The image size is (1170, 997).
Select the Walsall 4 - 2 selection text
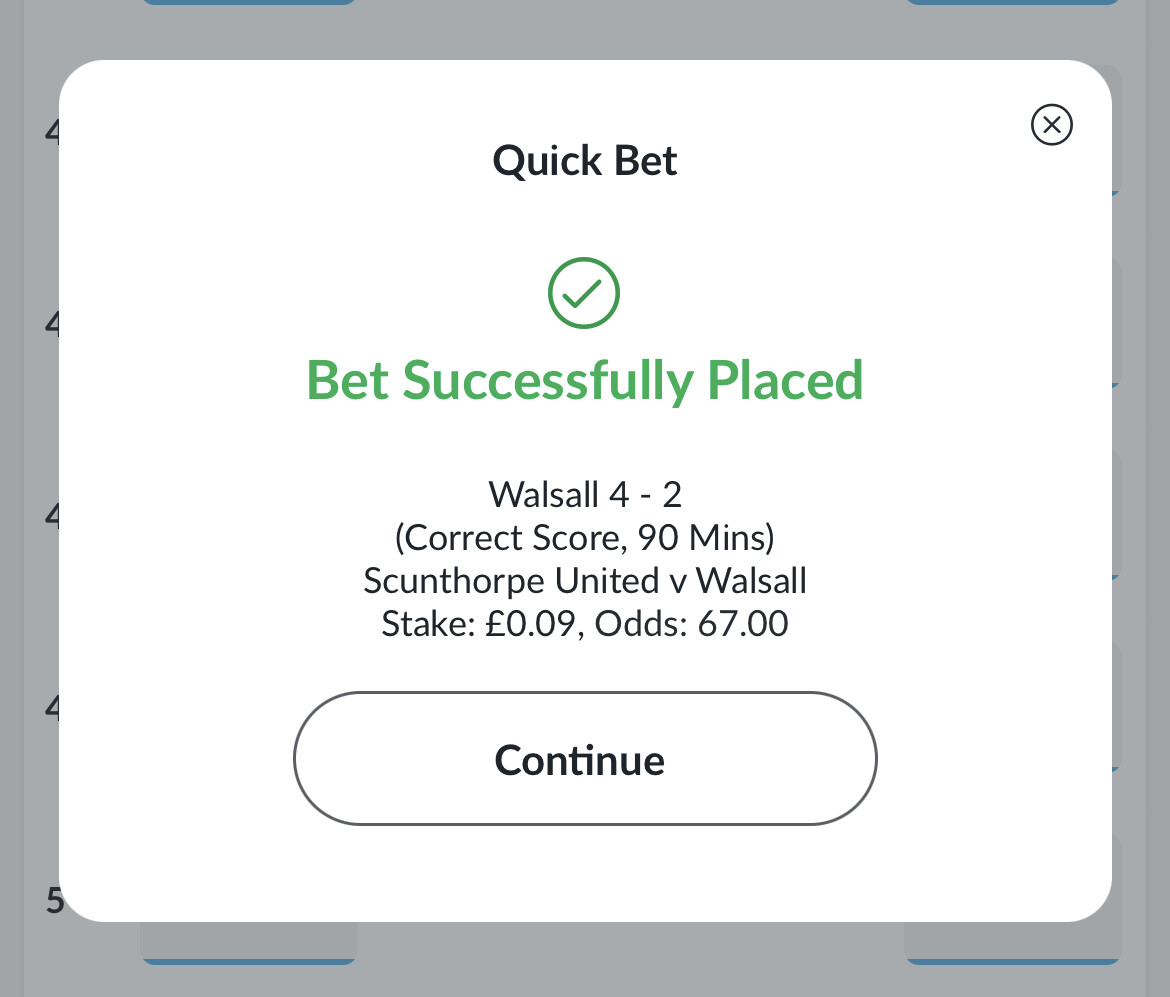[585, 494]
